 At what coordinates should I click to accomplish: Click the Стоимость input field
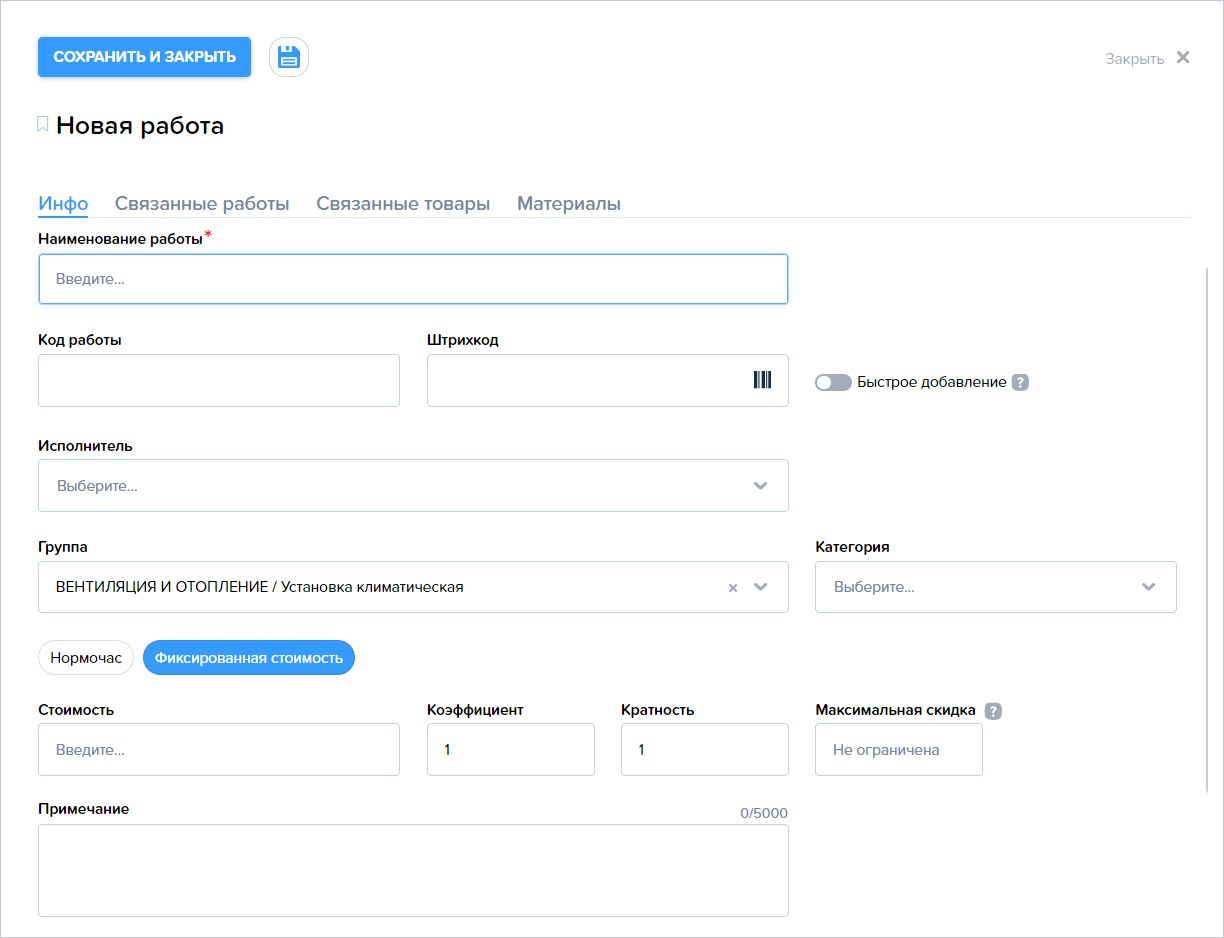(x=219, y=749)
